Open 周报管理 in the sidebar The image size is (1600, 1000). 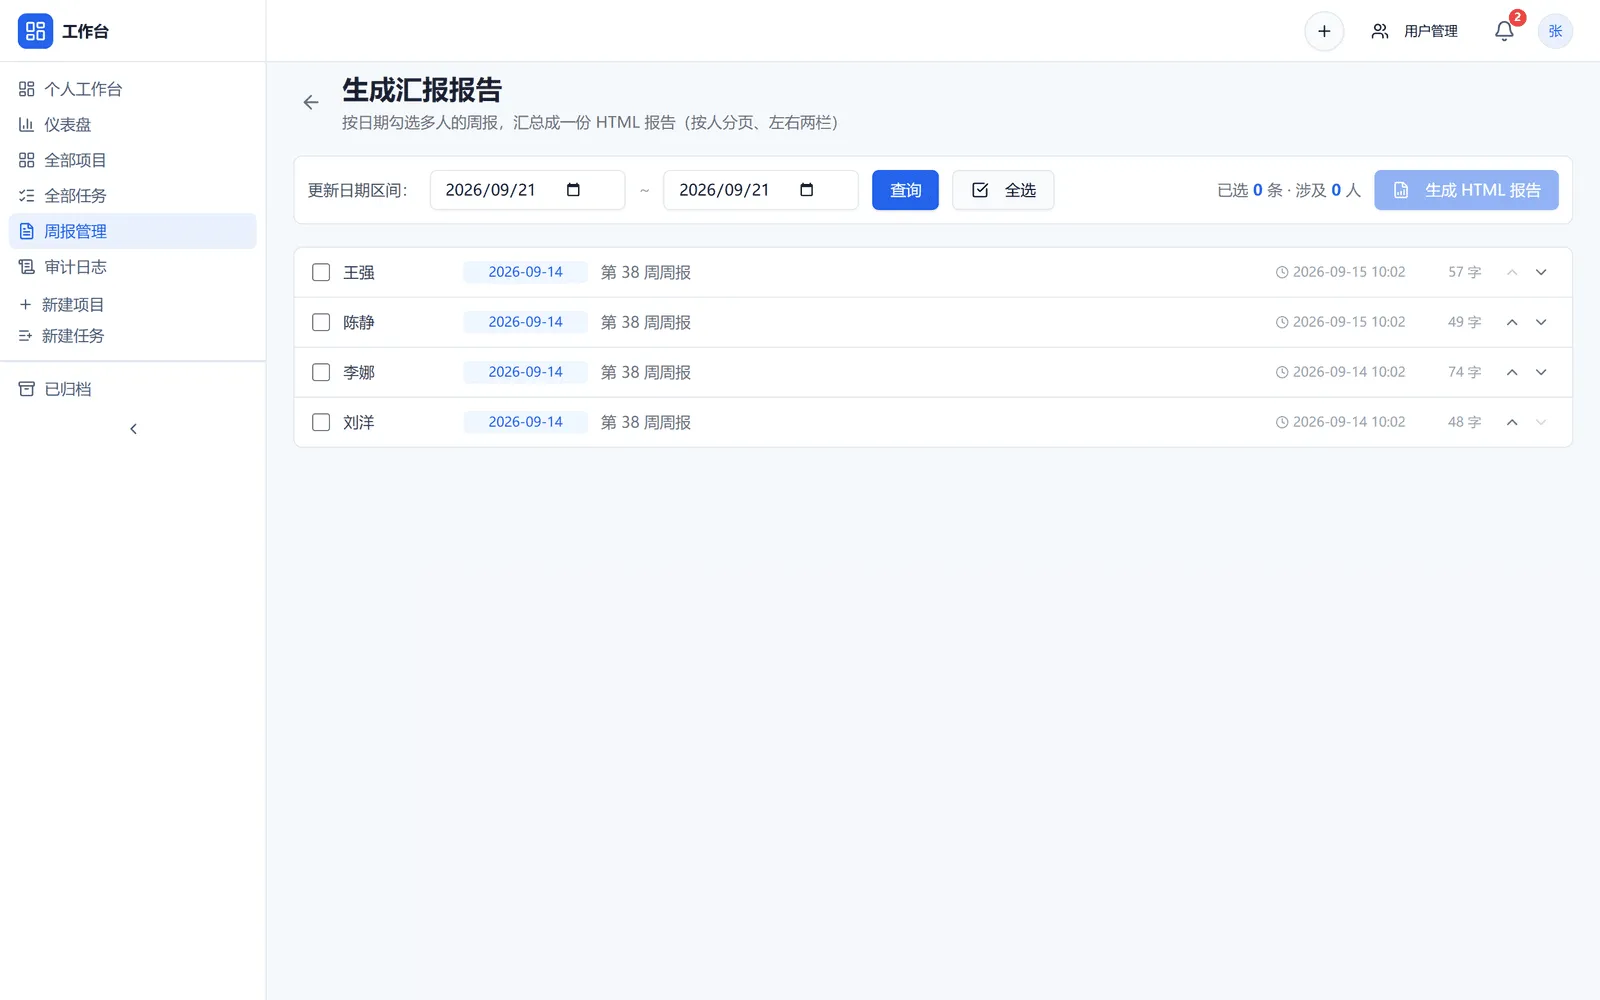coord(133,231)
